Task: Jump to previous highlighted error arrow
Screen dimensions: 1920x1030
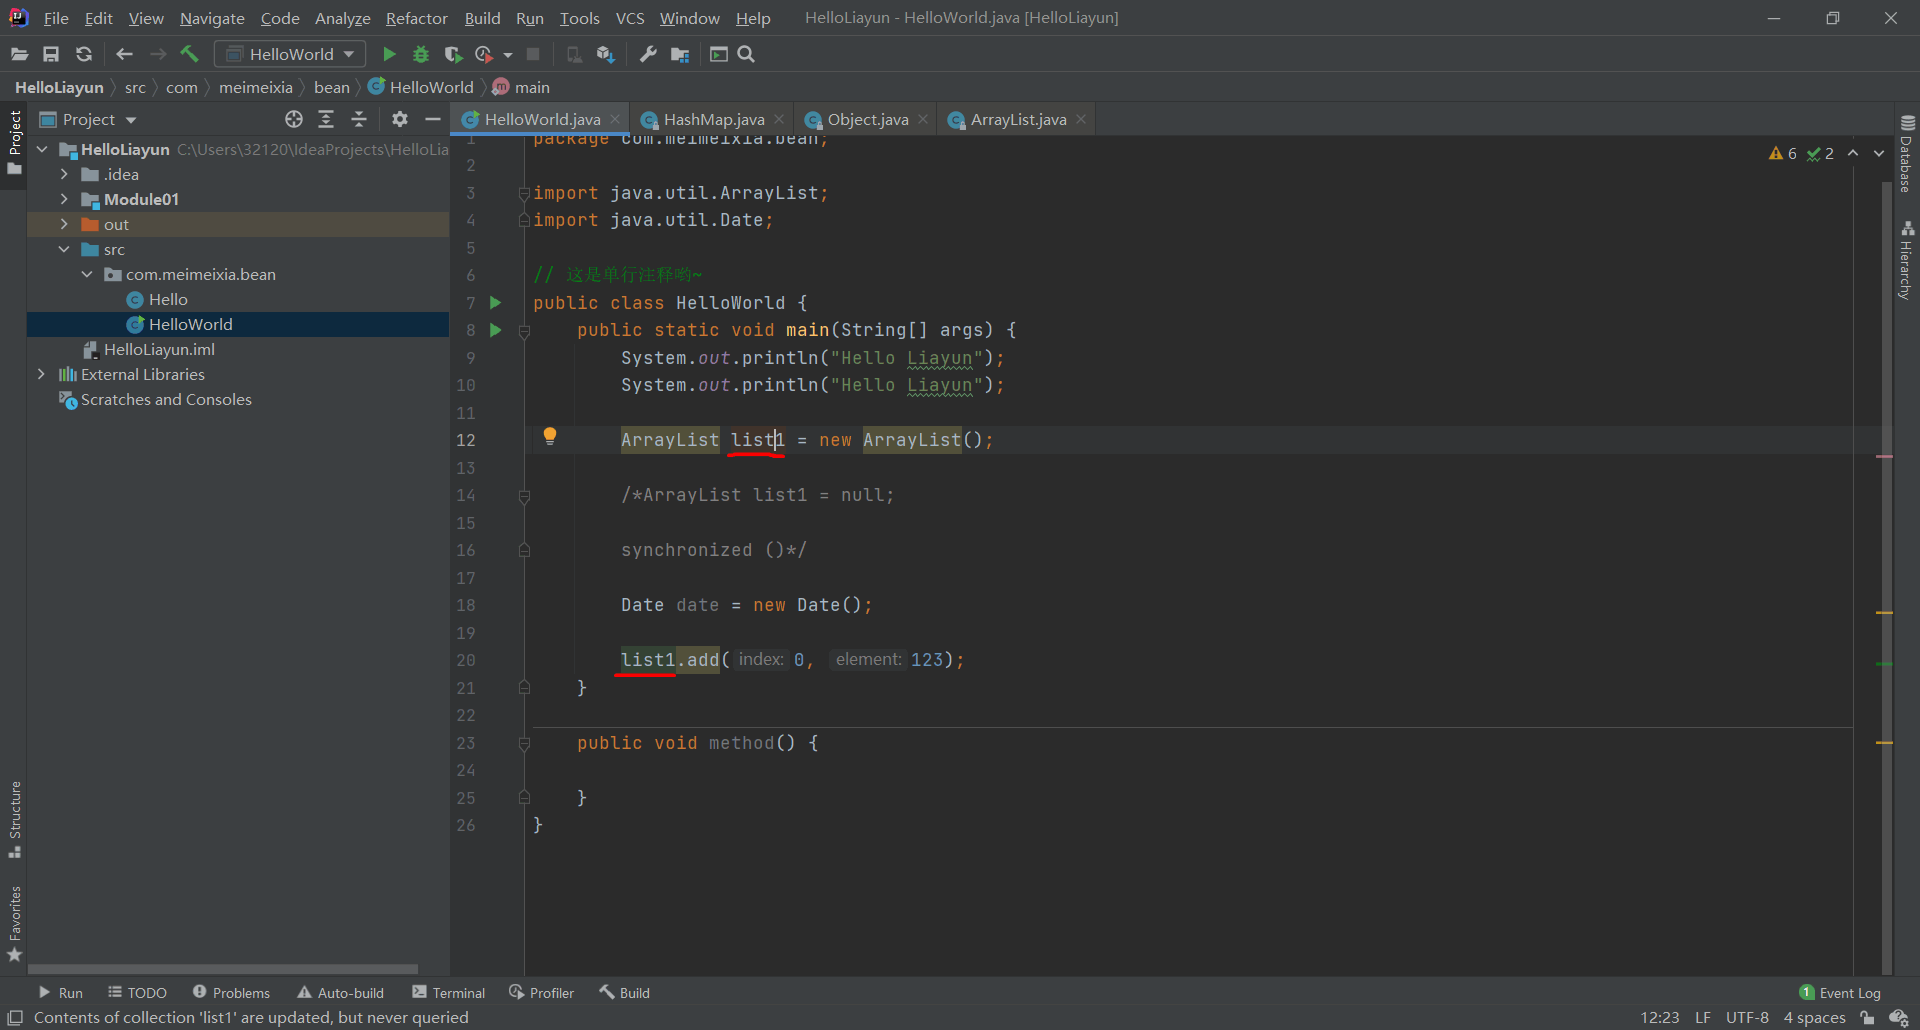Action: pyautogui.click(x=1853, y=153)
